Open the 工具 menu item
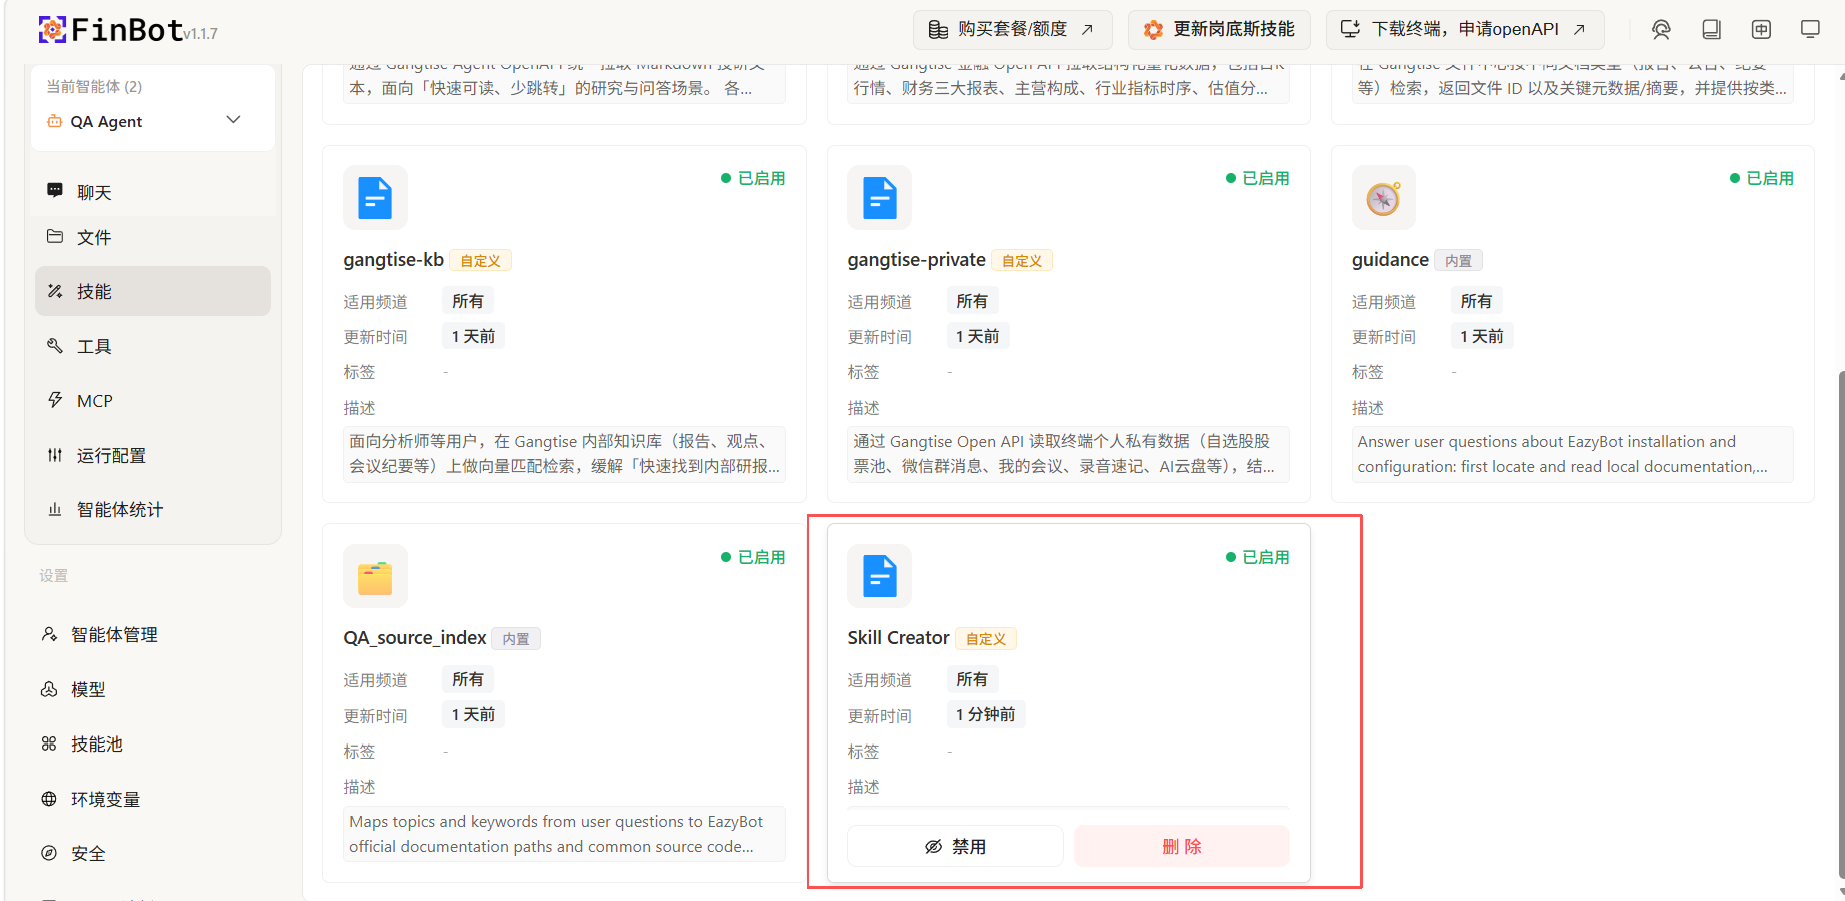Image resolution: width=1845 pixels, height=901 pixels. (153, 346)
